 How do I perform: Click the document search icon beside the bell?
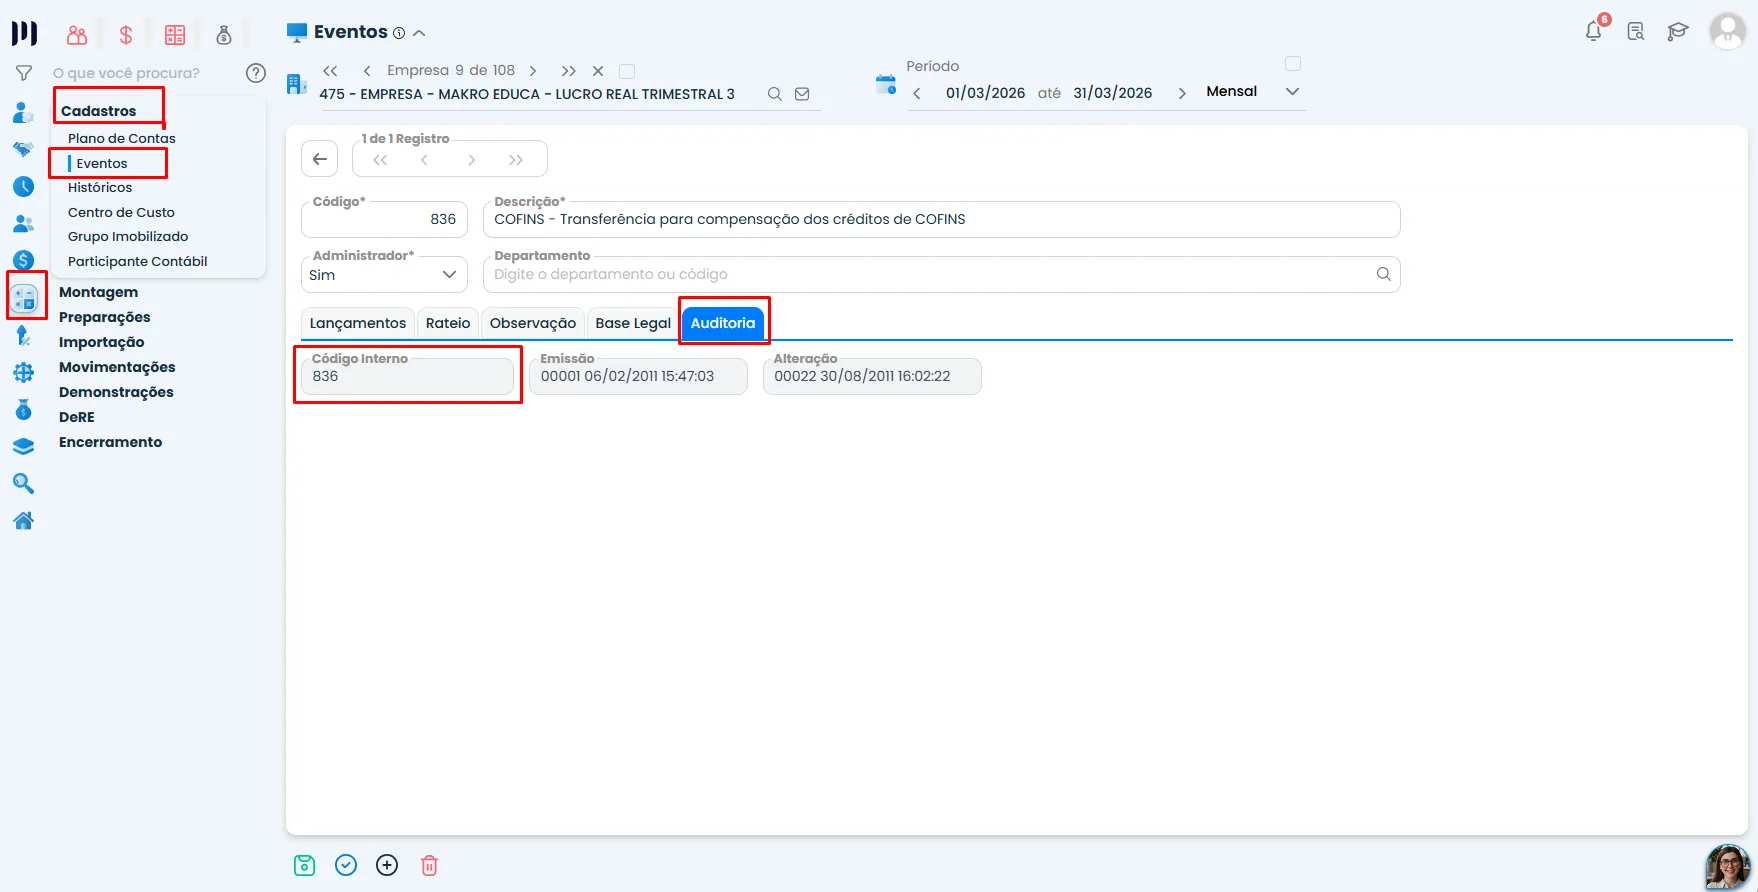(x=1636, y=32)
